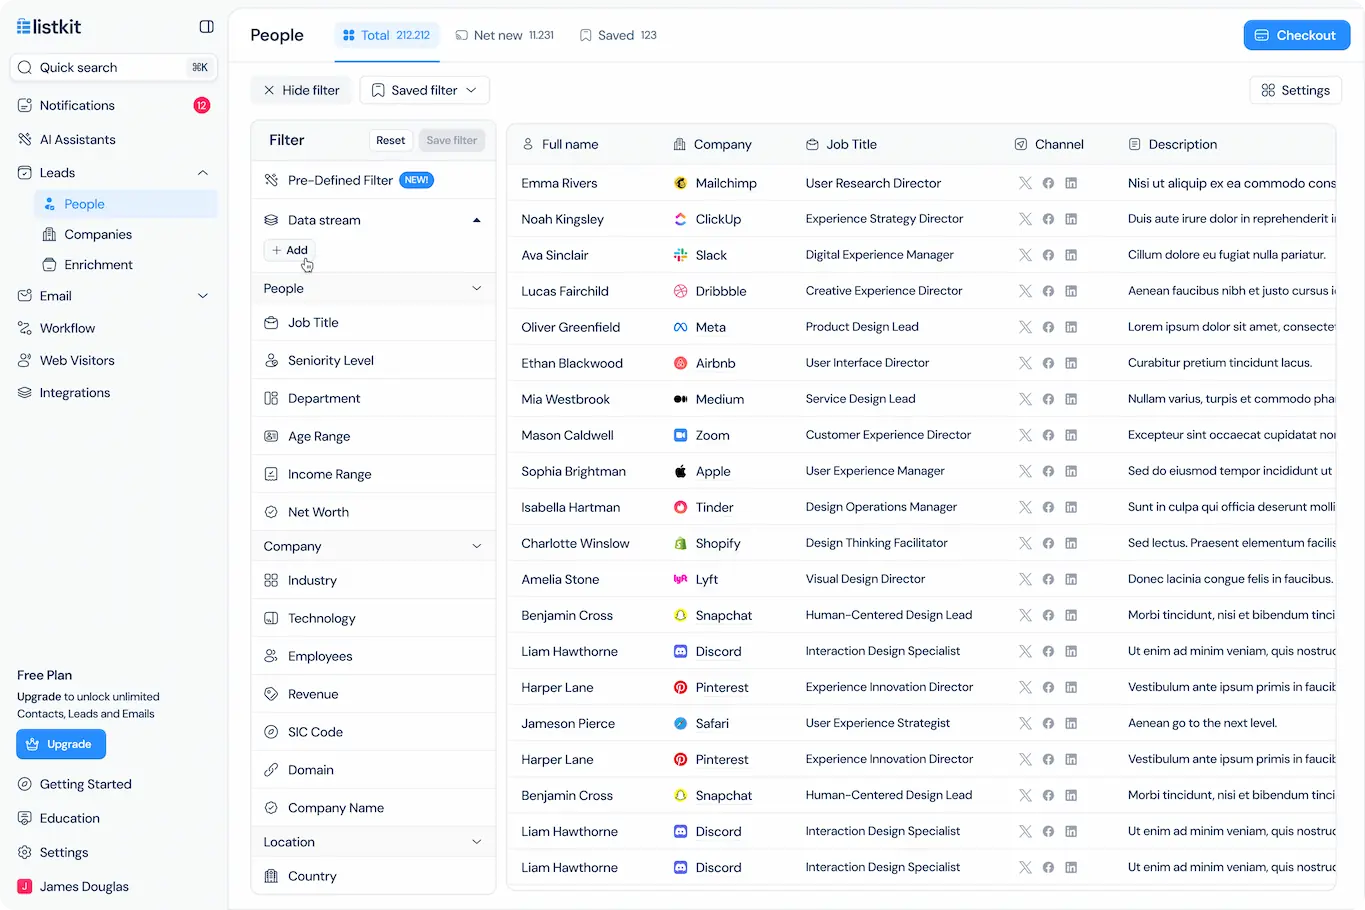The height and width of the screenshot is (910, 1365).
Task: Click James Douglas avatar icon
Action: 24,886
